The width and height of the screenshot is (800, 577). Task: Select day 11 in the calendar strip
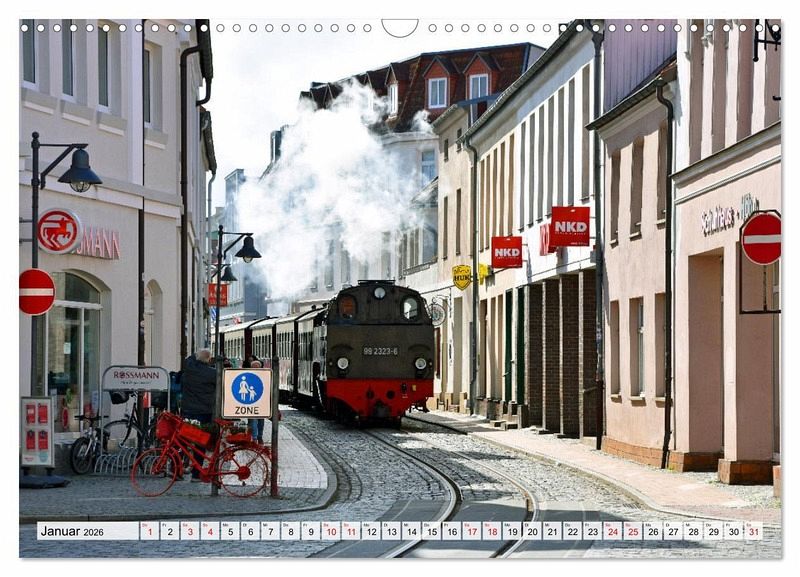click(351, 531)
